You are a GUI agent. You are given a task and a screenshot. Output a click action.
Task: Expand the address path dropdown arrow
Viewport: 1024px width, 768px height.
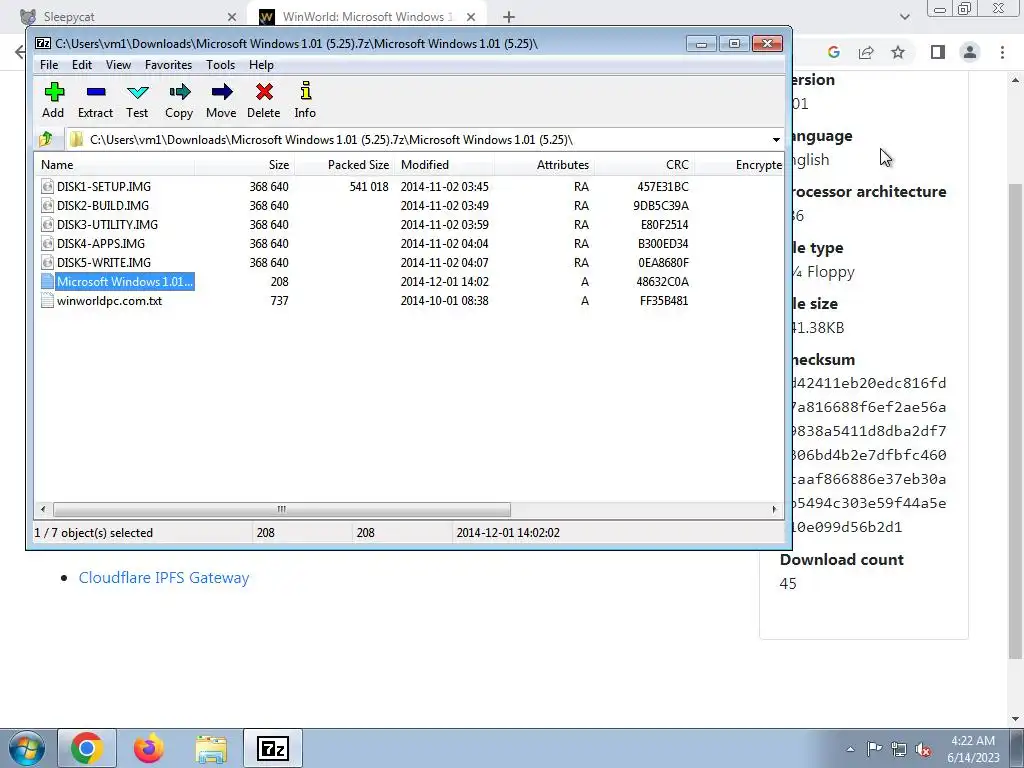[776, 140]
